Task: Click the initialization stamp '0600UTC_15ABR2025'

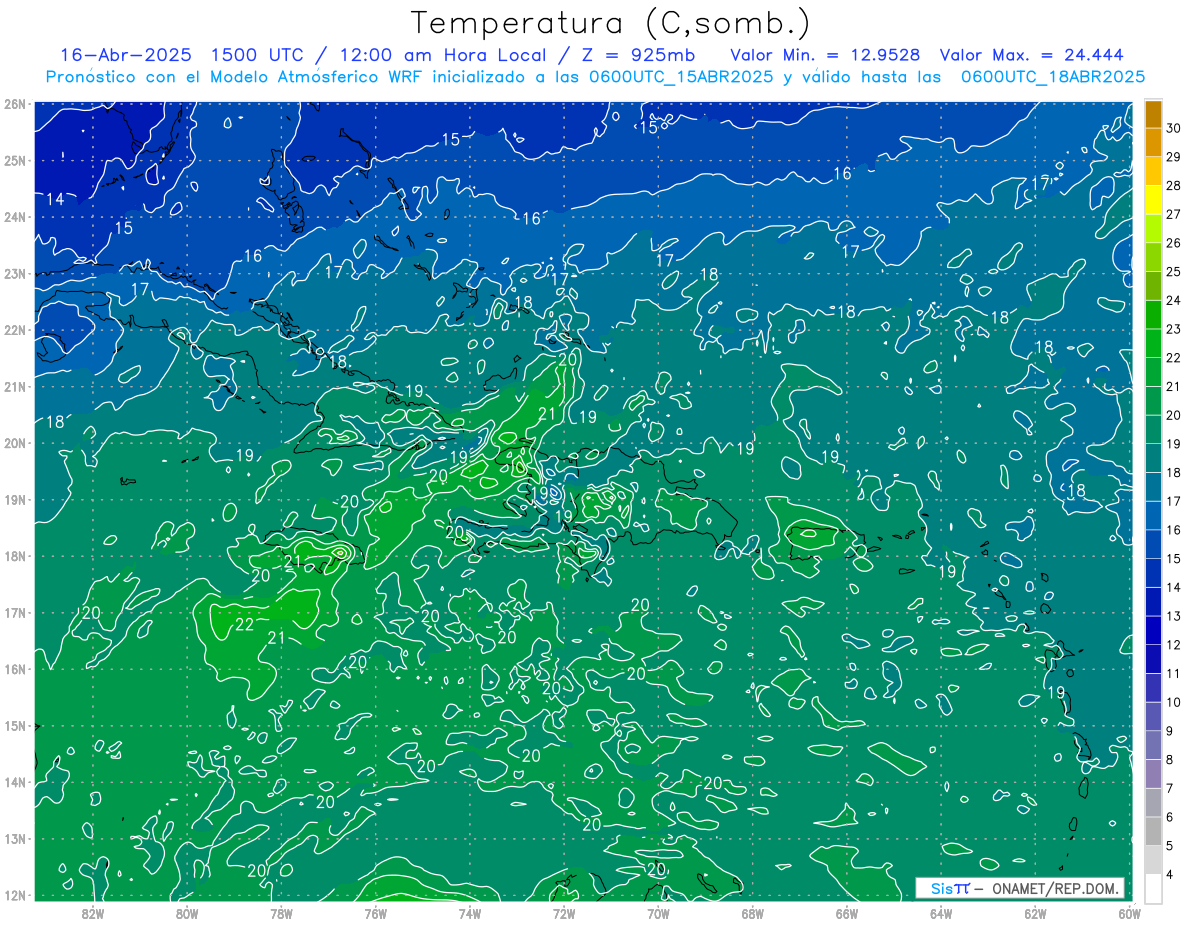Action: pyautogui.click(x=680, y=76)
